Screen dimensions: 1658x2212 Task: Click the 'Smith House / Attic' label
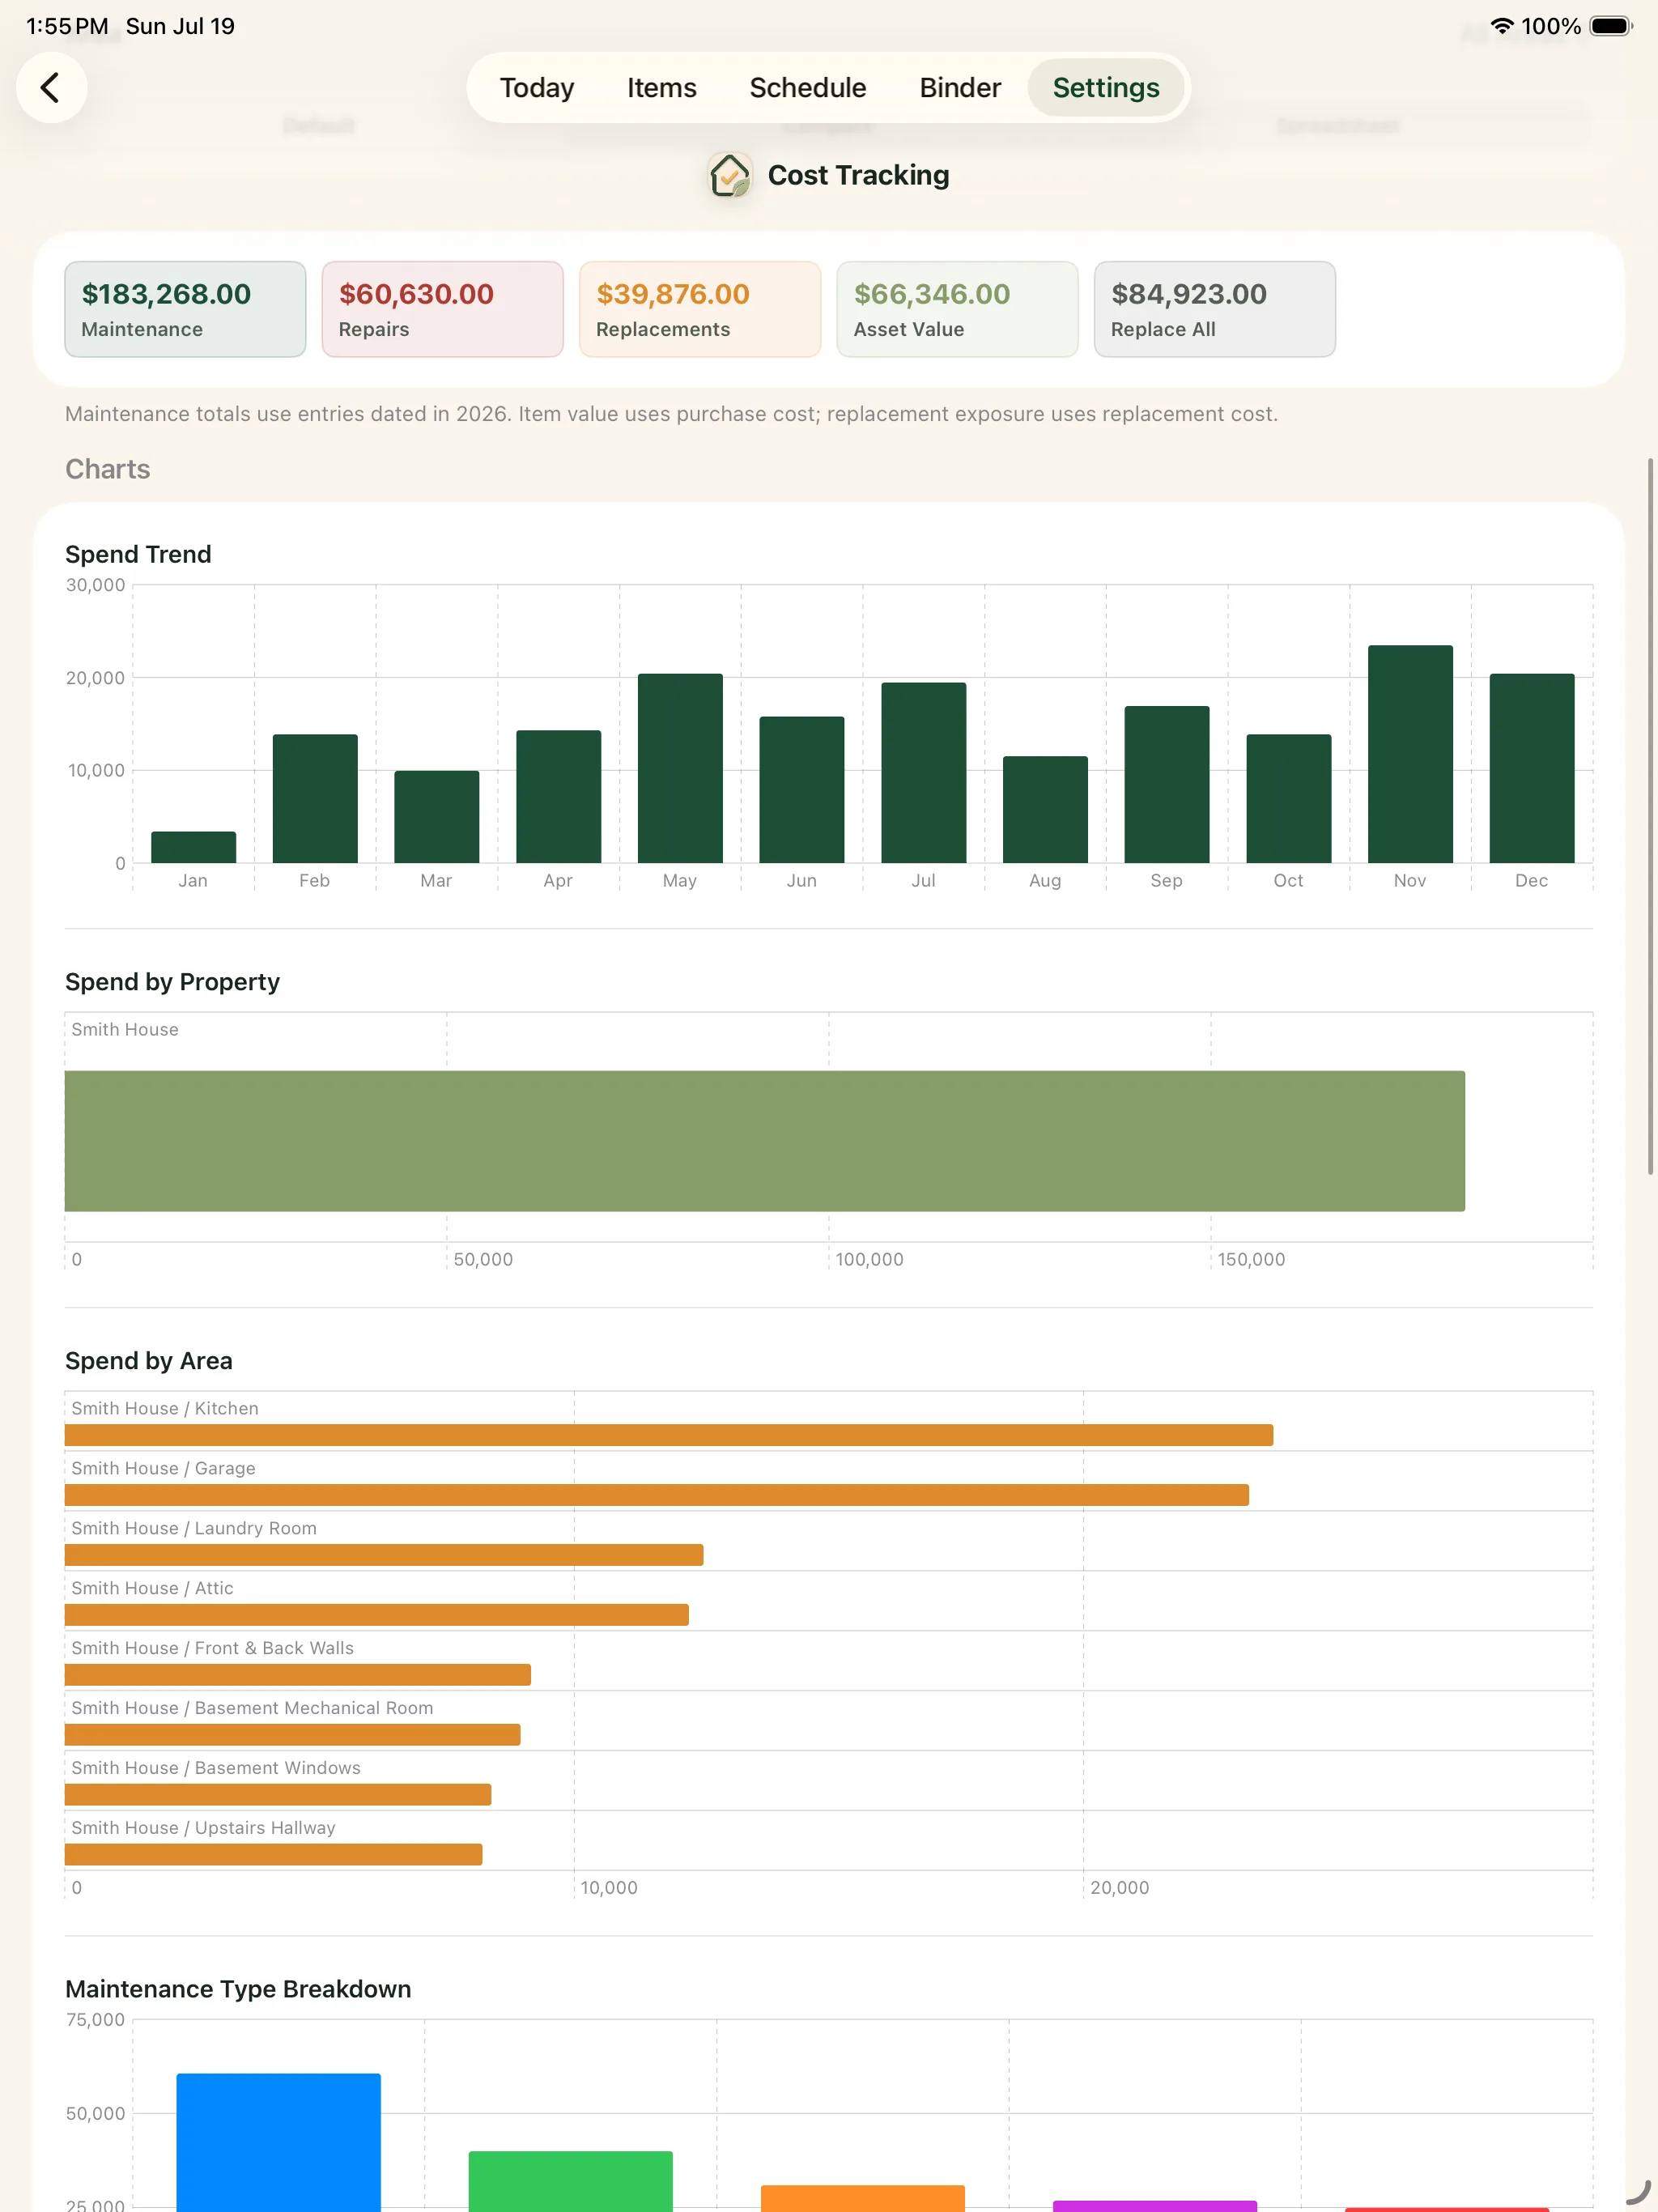point(152,1588)
